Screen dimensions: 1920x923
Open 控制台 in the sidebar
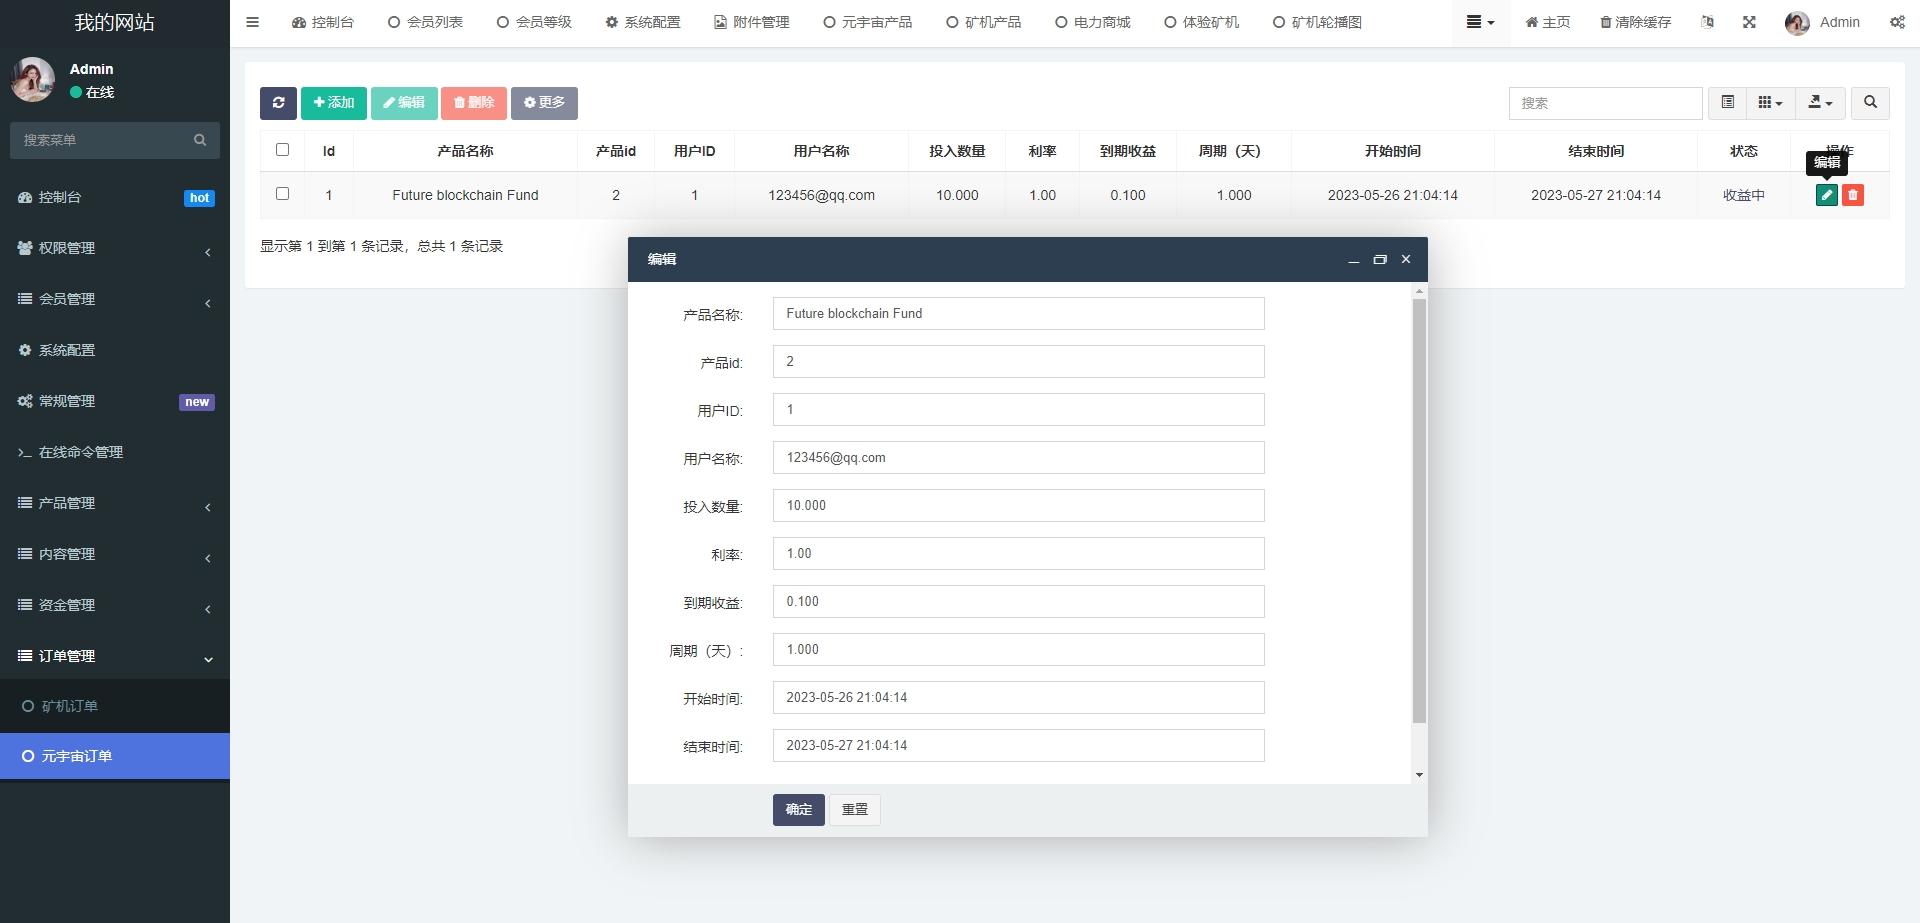(x=115, y=197)
